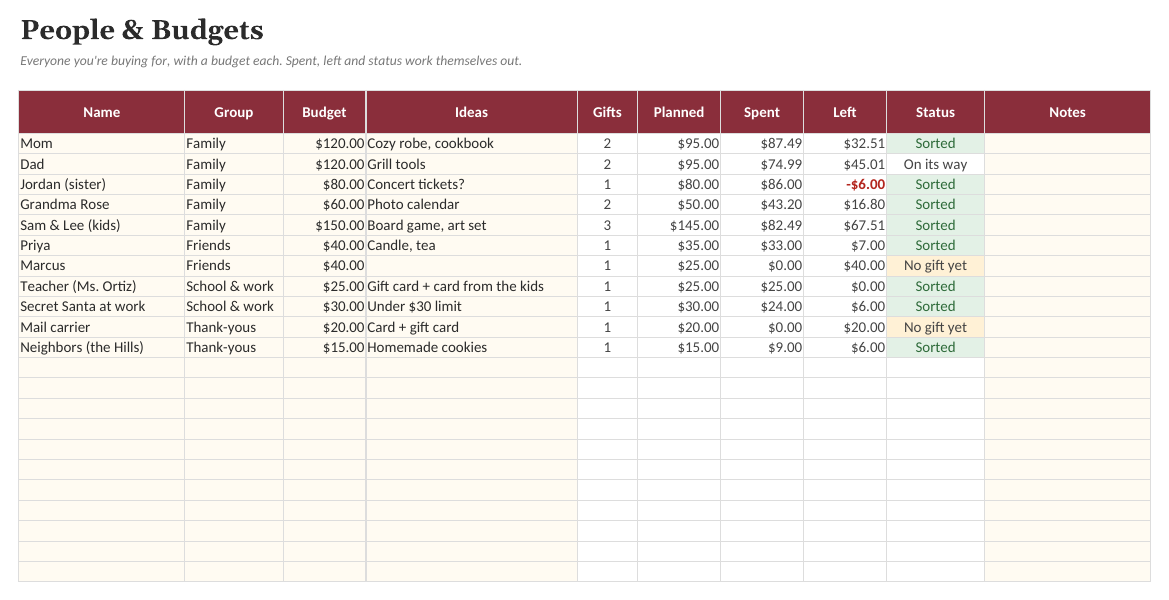Select the $7.00 left cell
This screenshot has height=600, width=1169.
845,245
